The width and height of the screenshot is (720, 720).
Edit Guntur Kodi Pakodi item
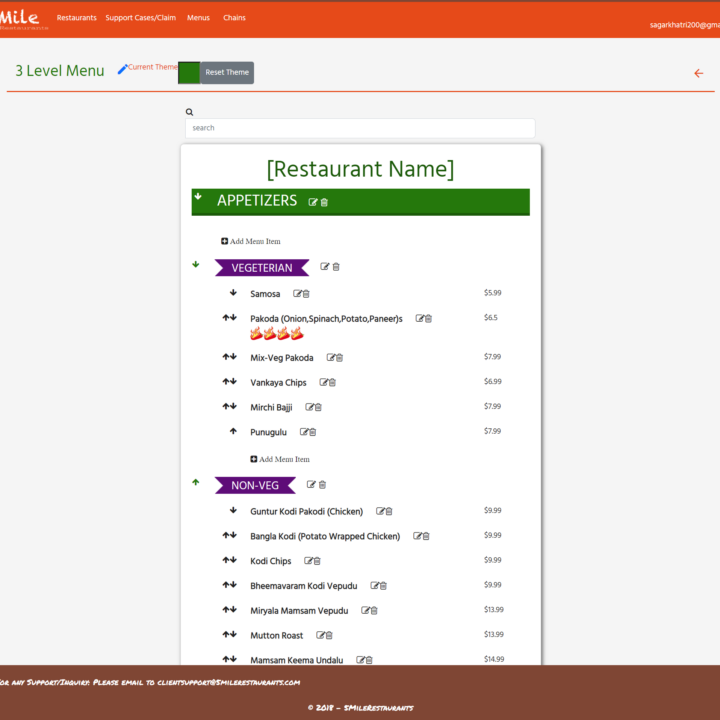pos(380,511)
